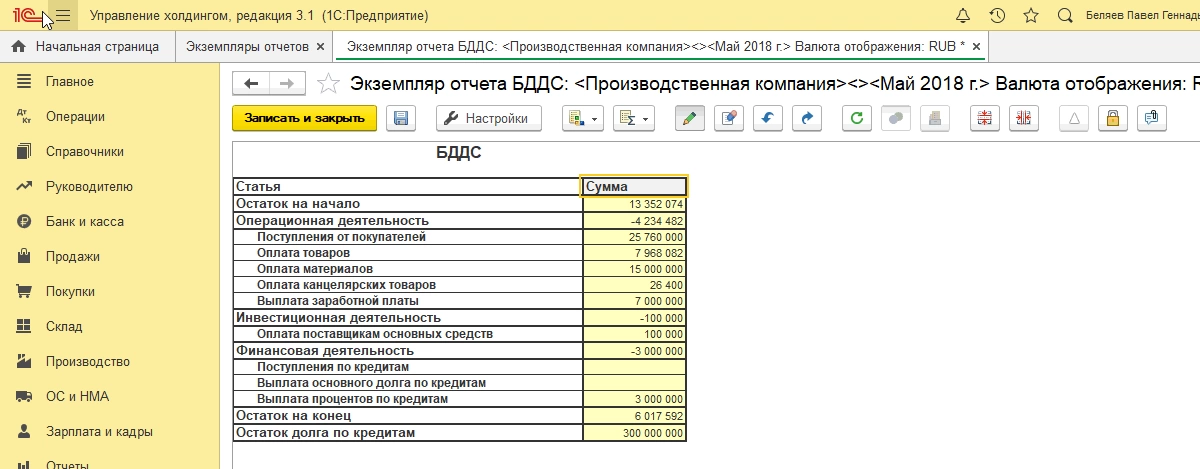The height and width of the screenshot is (469, 1200).
Task: Save report with the floppy disk icon
Action: click(401, 118)
